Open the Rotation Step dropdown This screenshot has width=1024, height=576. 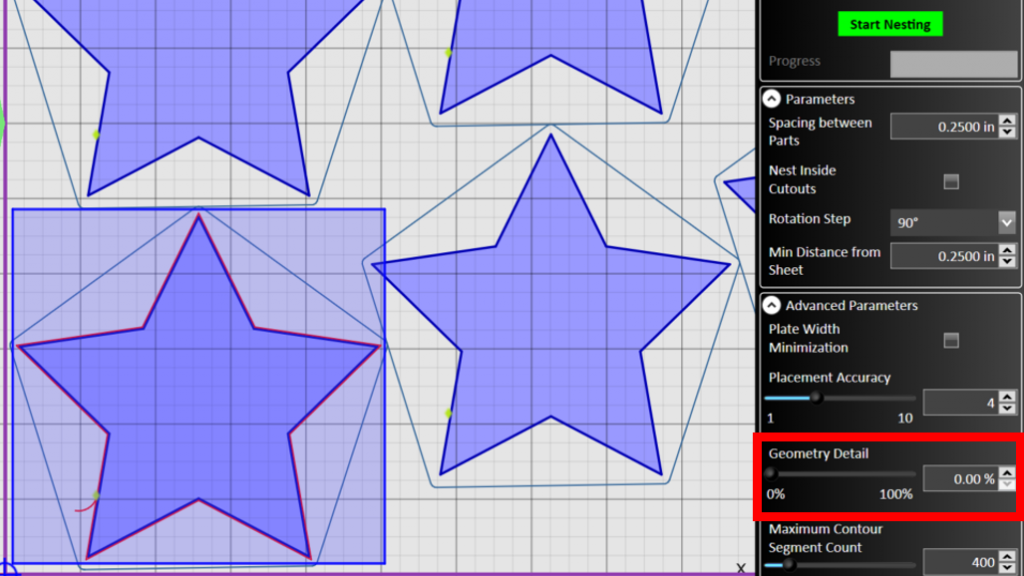point(1006,222)
